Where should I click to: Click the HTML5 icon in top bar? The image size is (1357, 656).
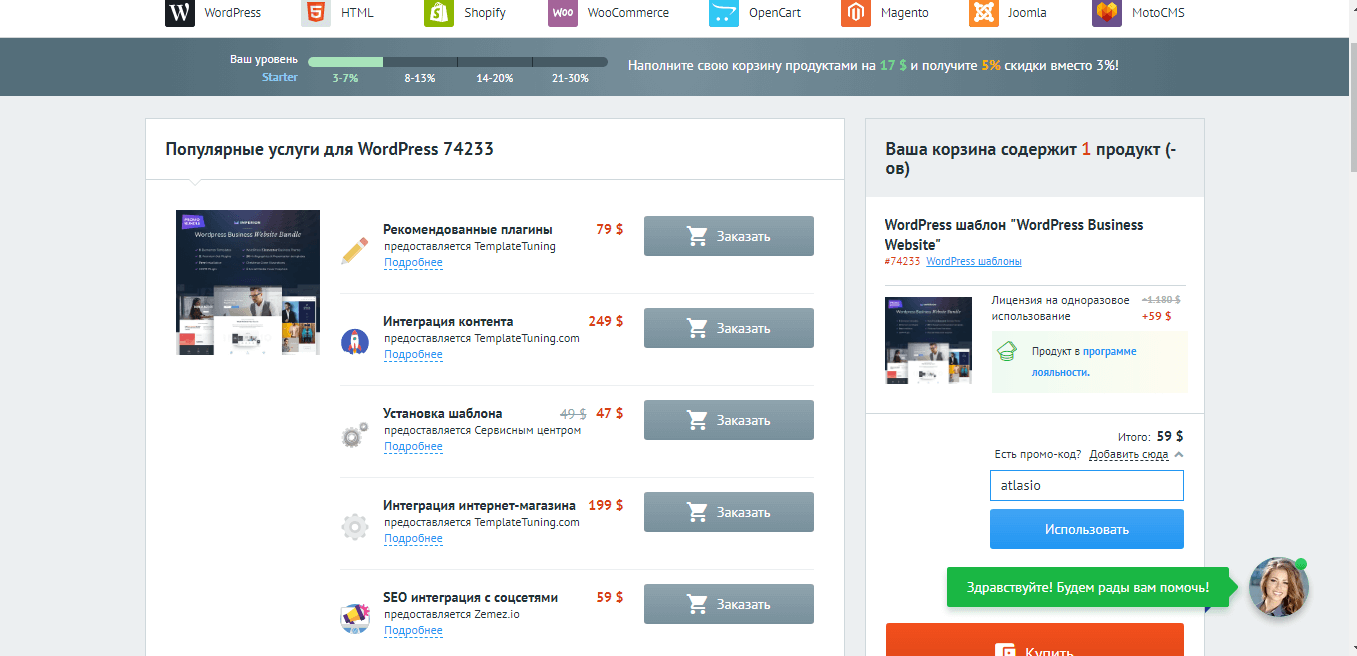pos(316,13)
